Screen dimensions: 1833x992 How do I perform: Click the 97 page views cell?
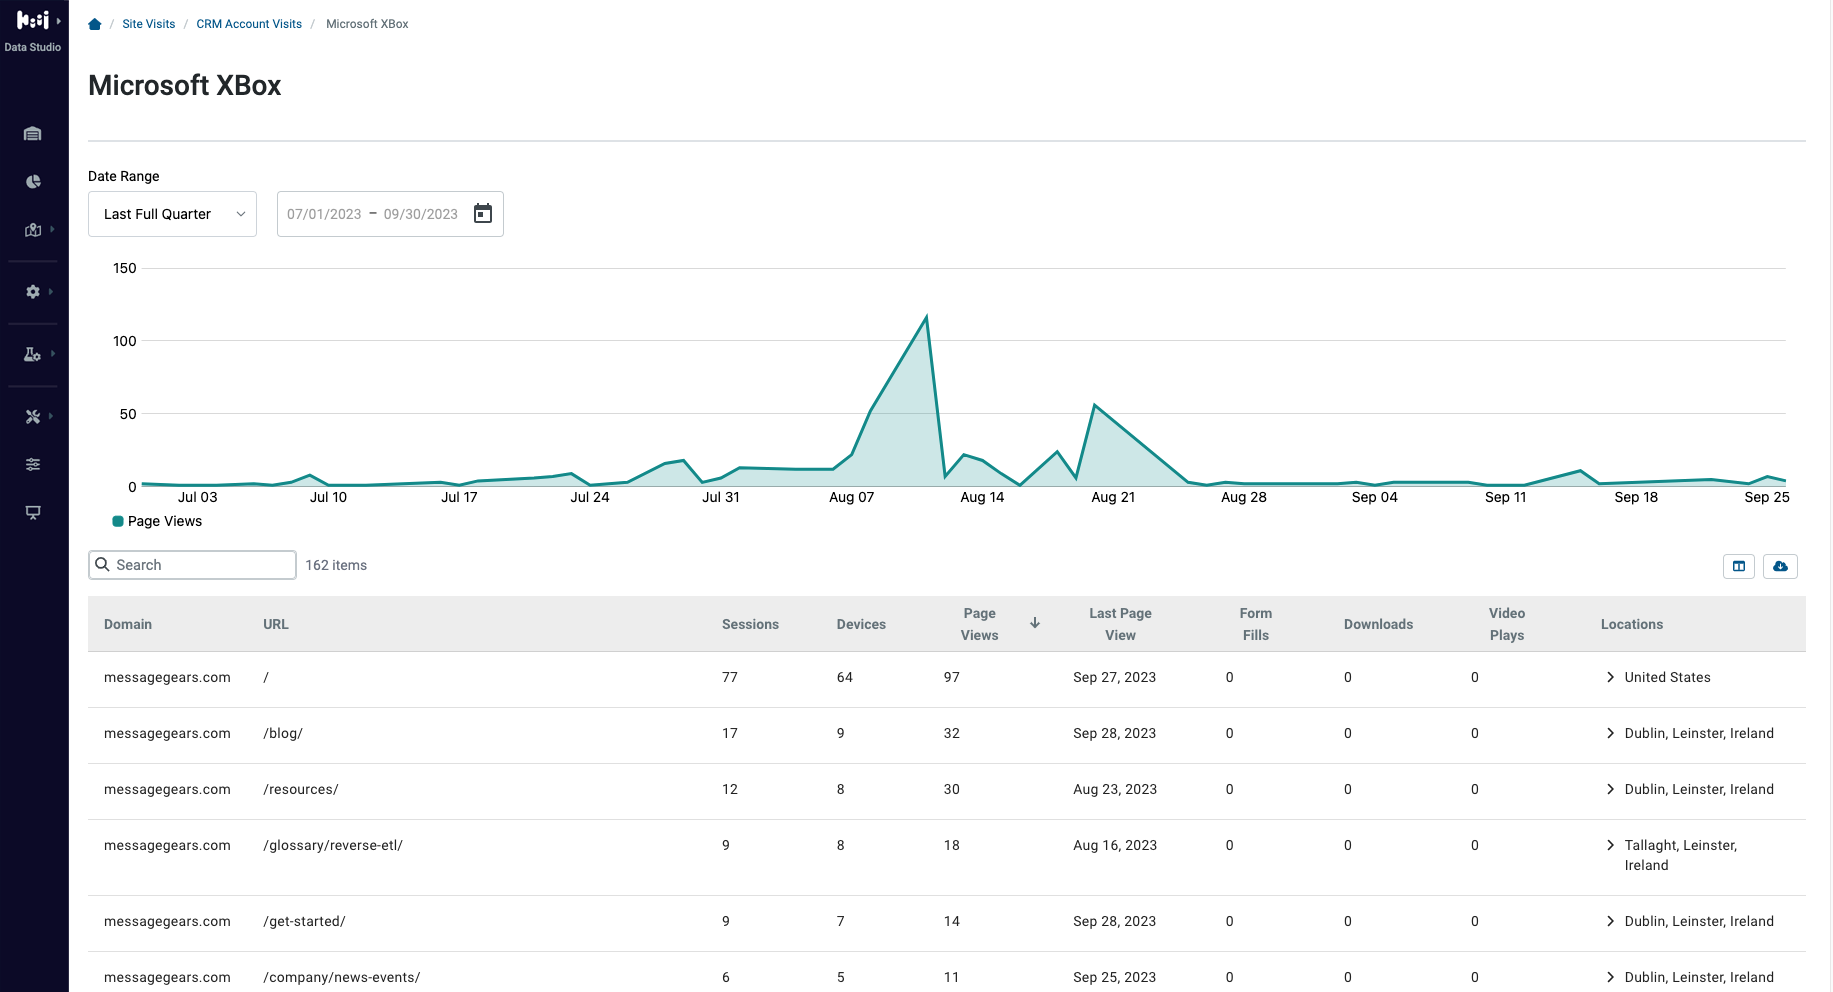[x=952, y=677]
